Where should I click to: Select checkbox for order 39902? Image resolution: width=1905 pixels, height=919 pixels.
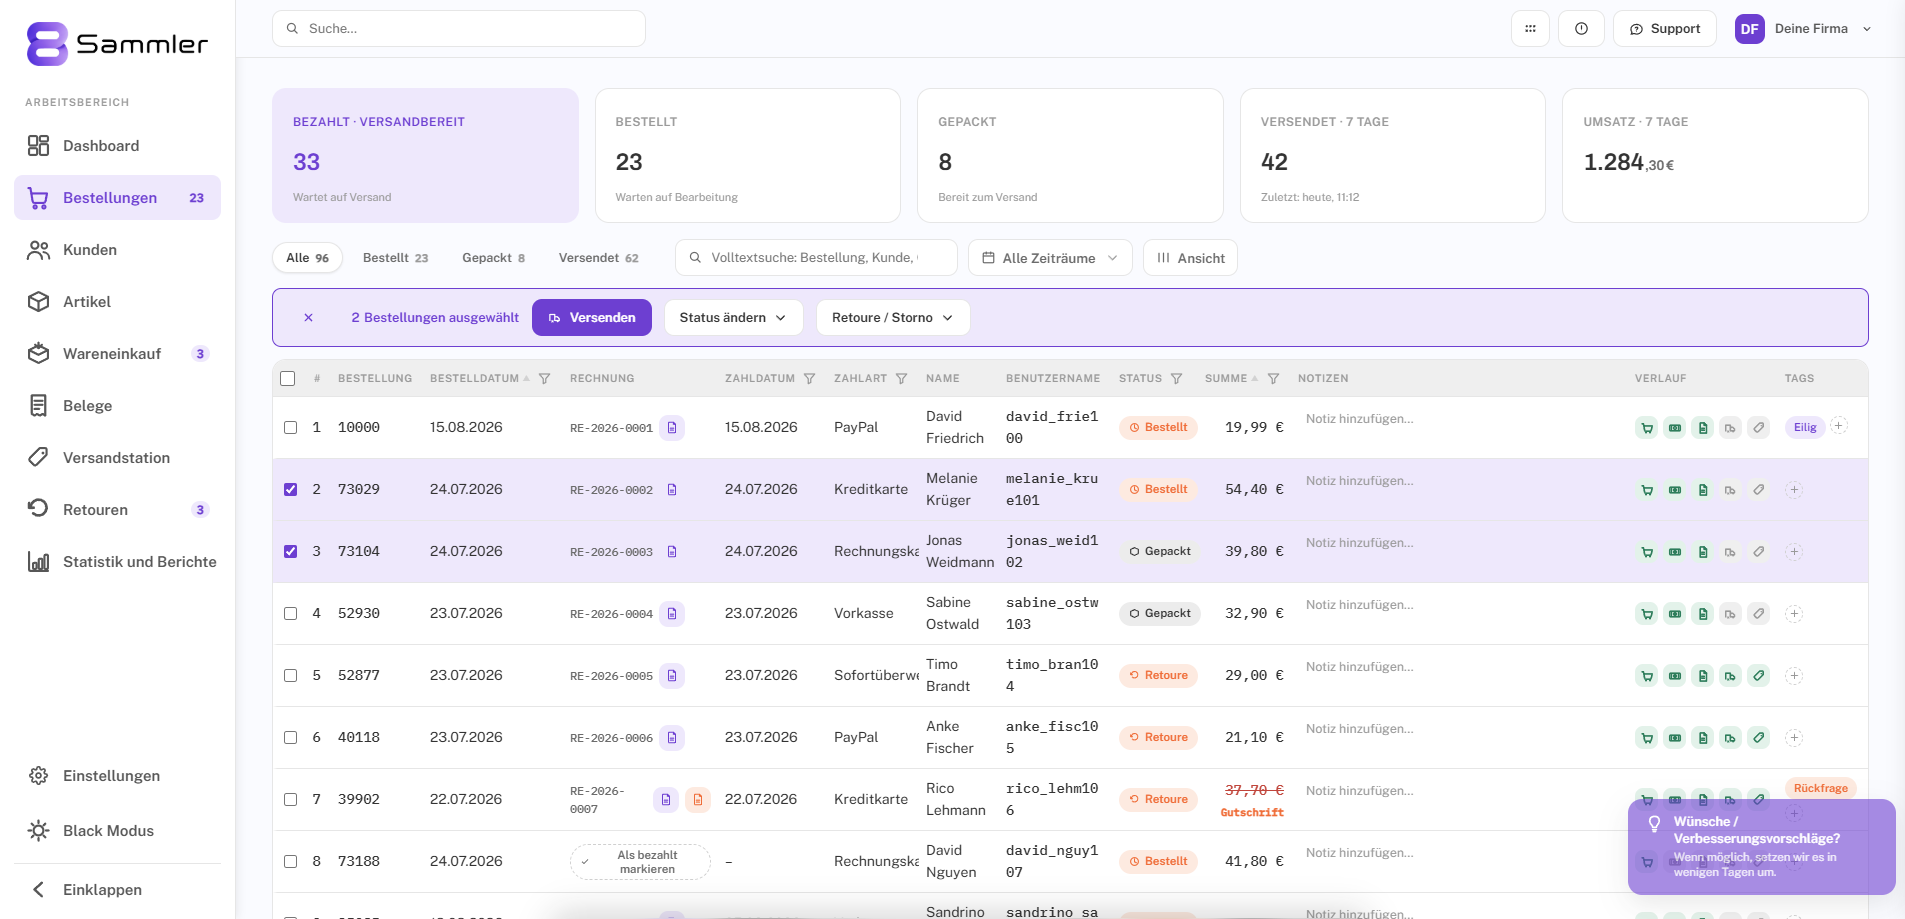pyautogui.click(x=291, y=800)
